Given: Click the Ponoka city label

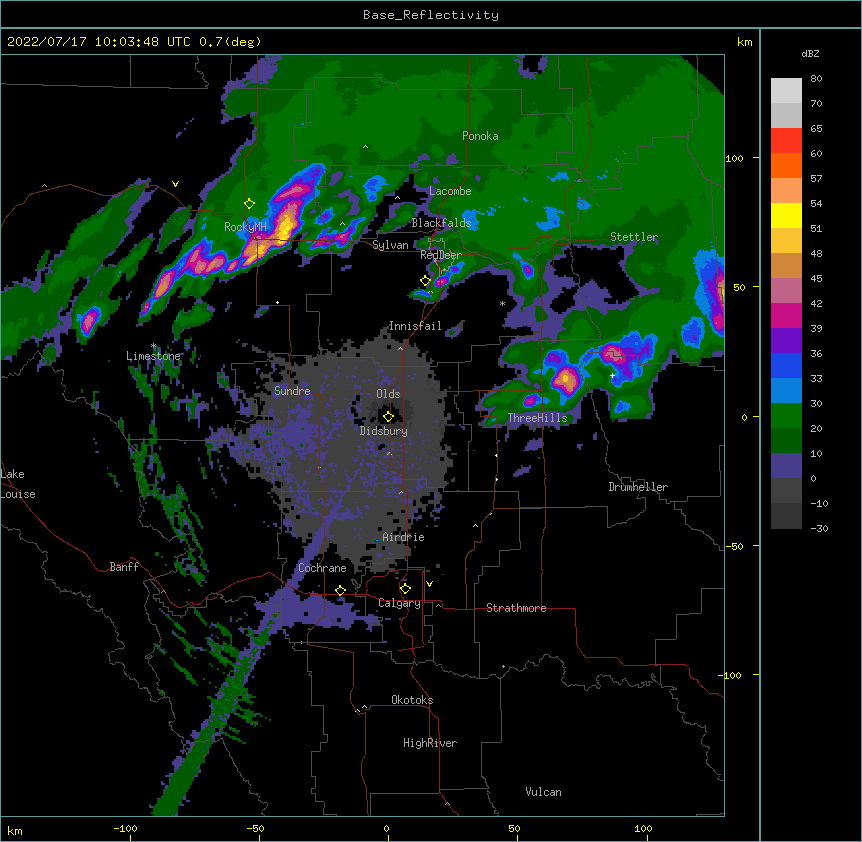Looking at the screenshot, I should click(480, 136).
